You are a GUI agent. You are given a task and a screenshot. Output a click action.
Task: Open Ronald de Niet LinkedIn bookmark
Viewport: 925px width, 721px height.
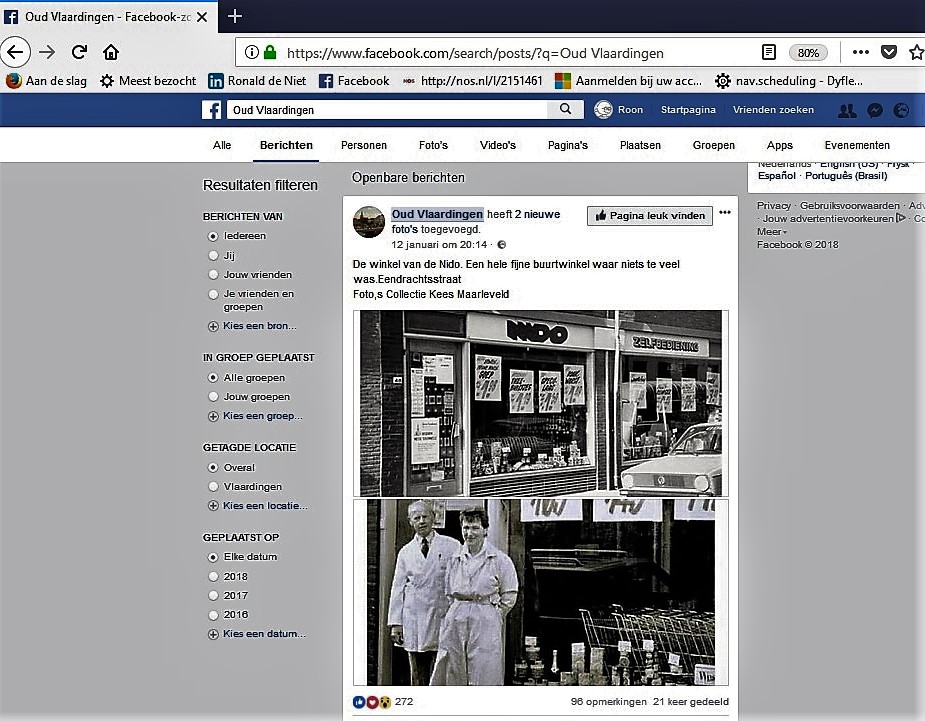pos(257,81)
